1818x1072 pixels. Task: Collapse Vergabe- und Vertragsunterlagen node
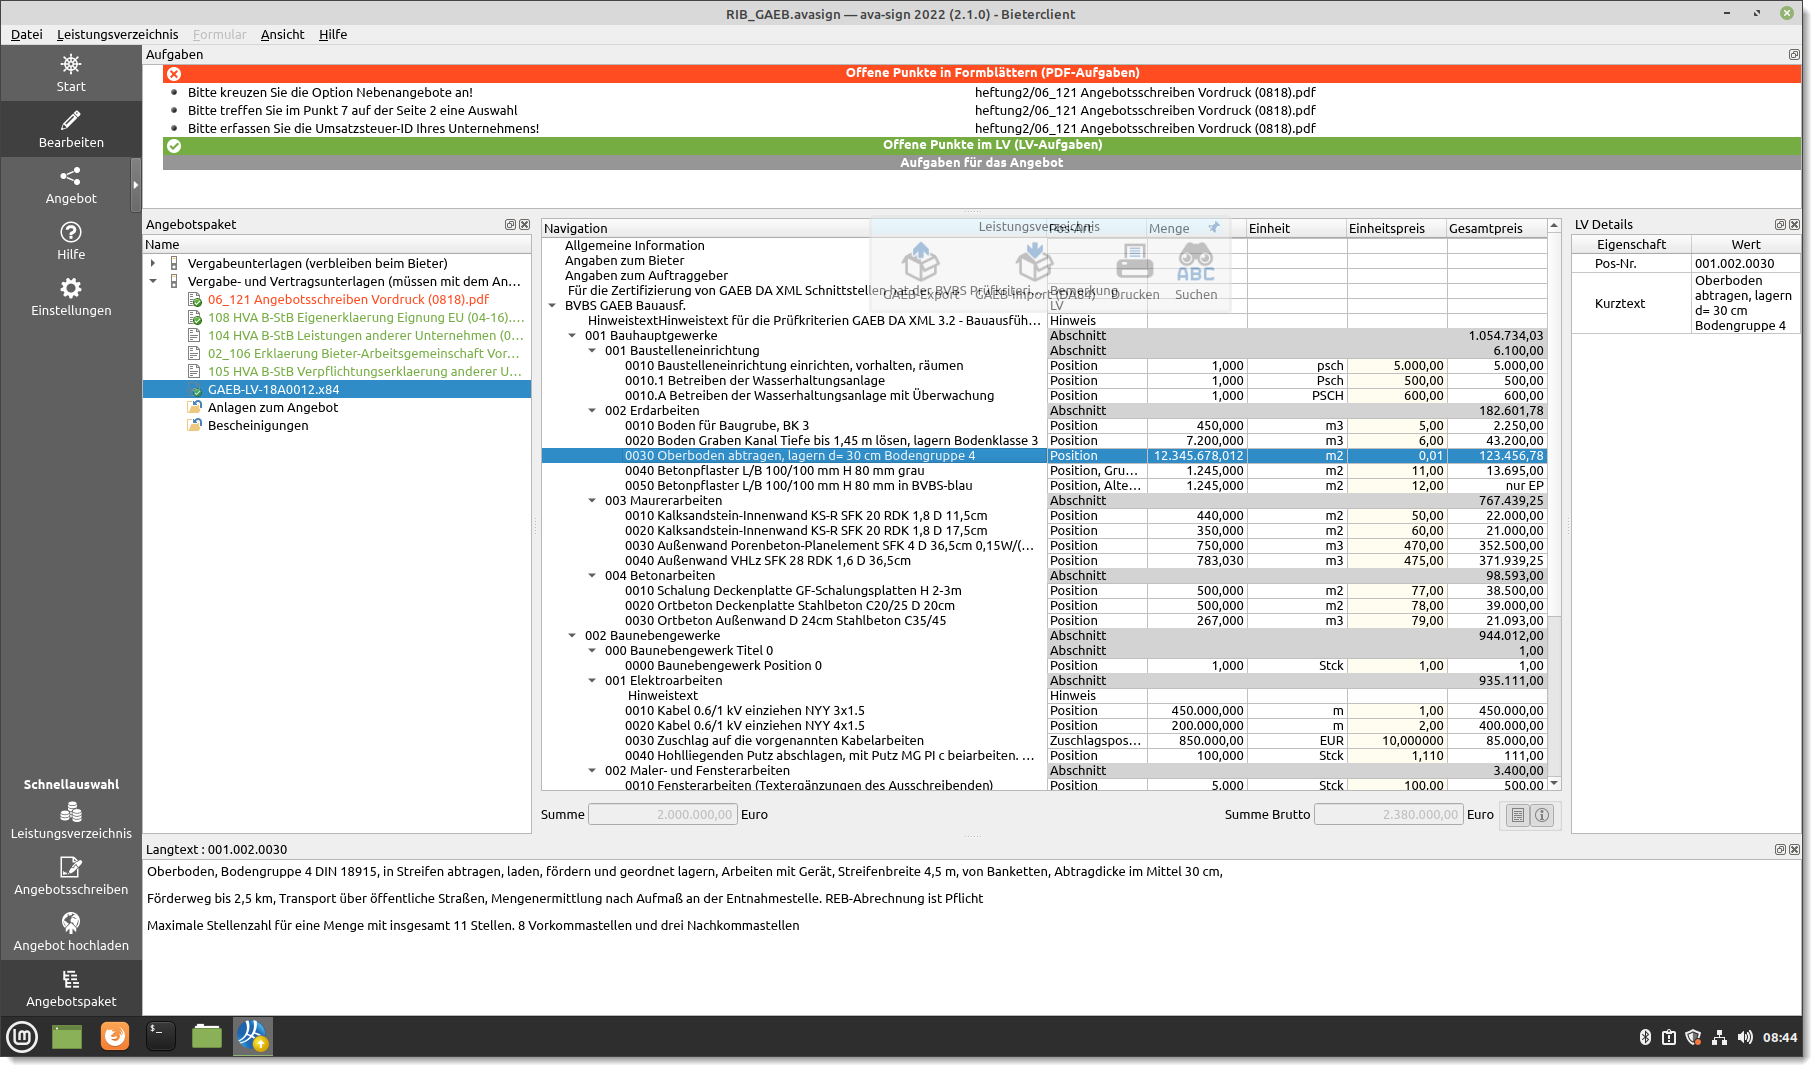[x=153, y=282]
